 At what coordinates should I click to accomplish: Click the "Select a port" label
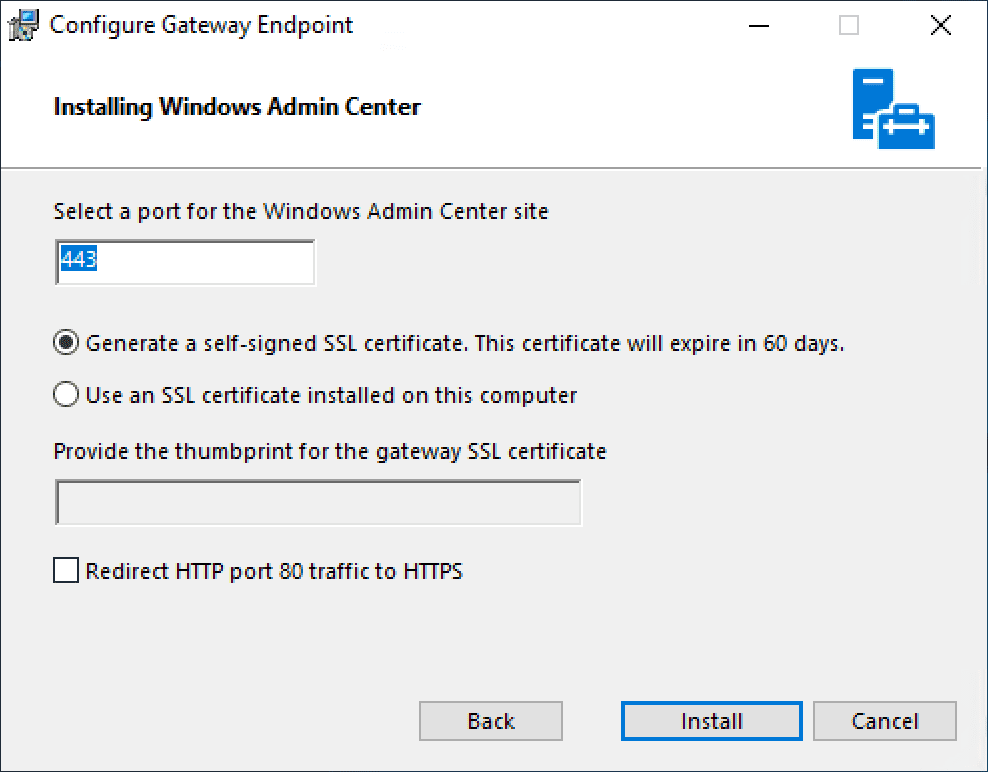pyautogui.click(x=301, y=211)
